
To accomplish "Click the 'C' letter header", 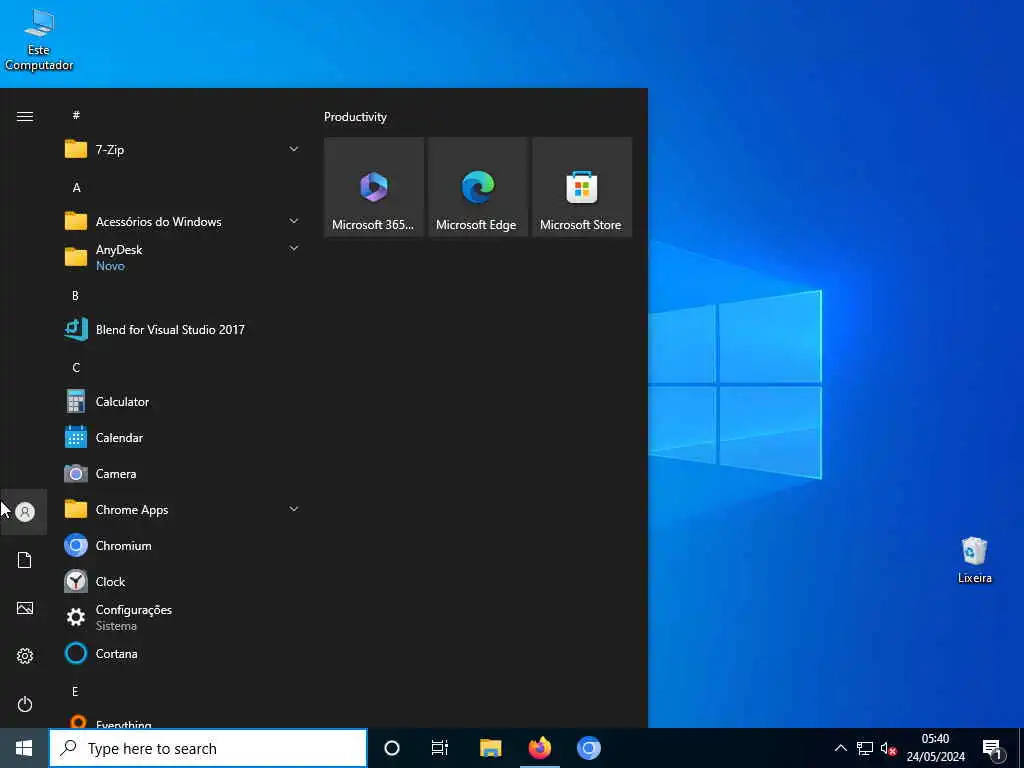I will pos(76,368).
